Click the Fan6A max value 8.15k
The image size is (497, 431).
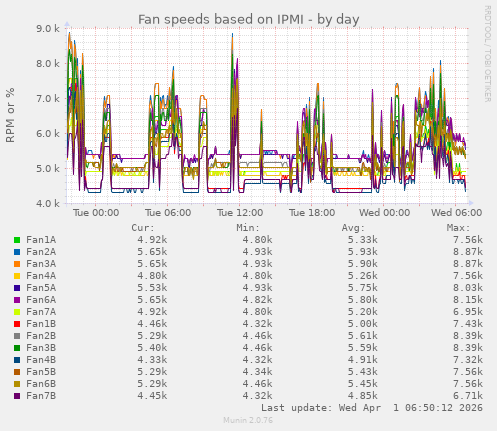click(468, 300)
